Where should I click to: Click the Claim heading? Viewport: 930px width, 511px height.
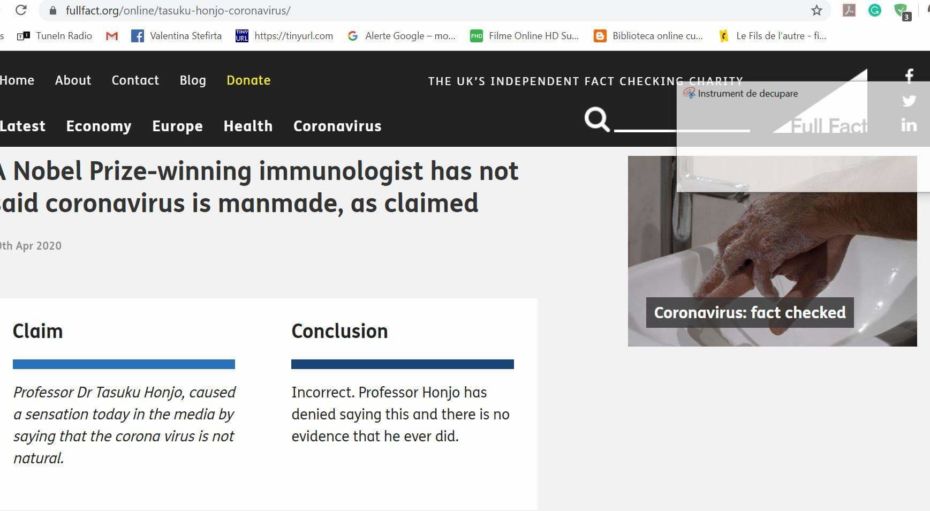coord(38,331)
